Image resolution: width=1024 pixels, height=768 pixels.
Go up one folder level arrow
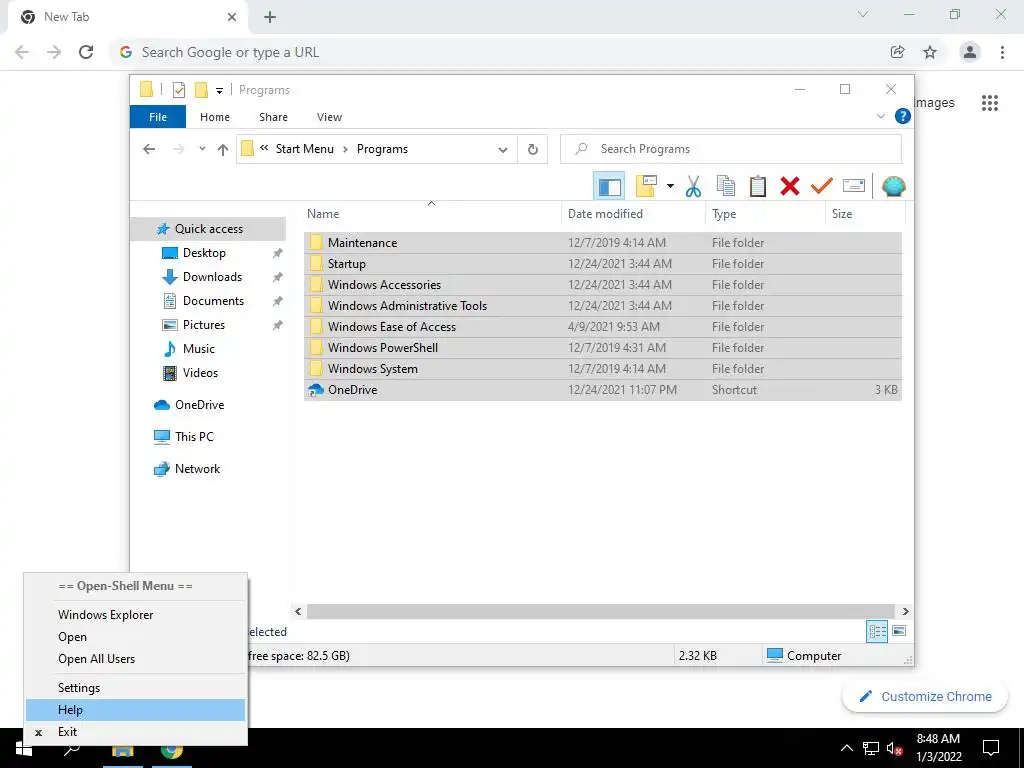click(x=223, y=150)
